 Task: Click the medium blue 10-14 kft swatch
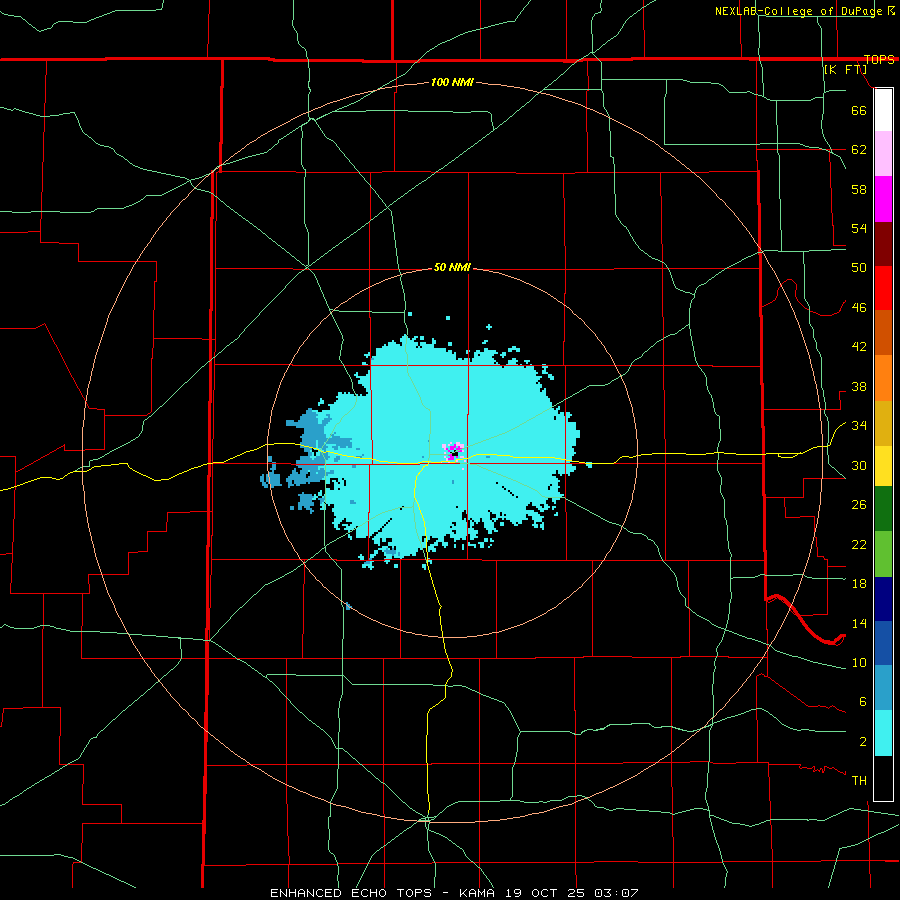point(883,643)
